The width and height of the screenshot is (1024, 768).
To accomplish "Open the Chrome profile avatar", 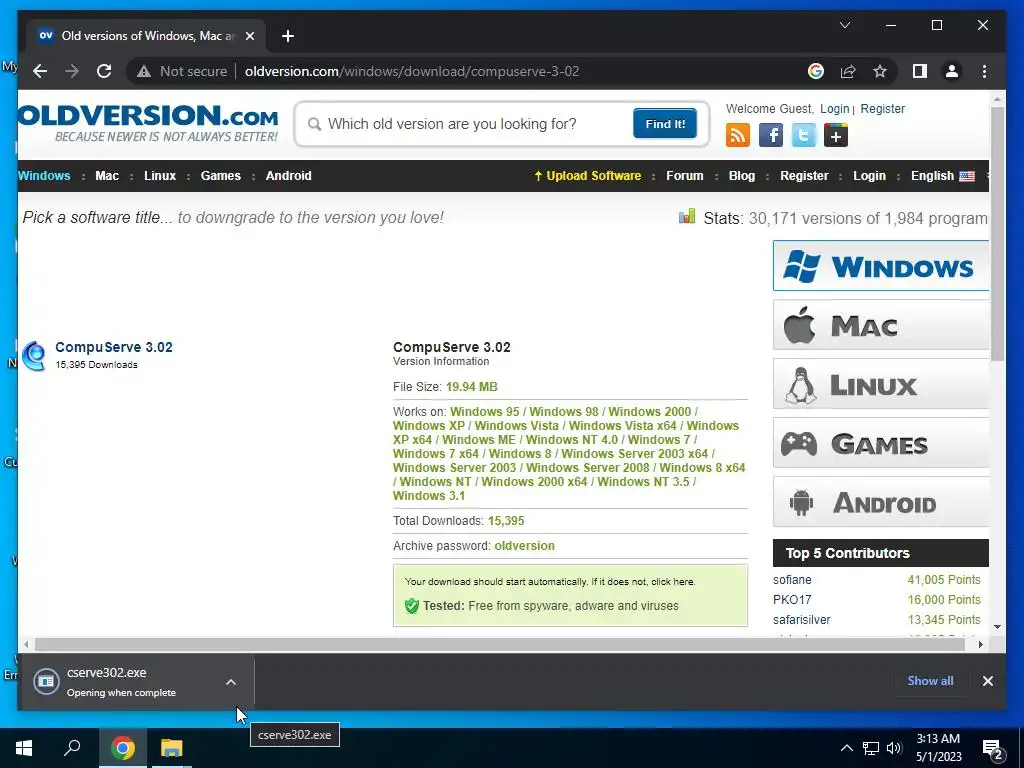I will (952, 71).
